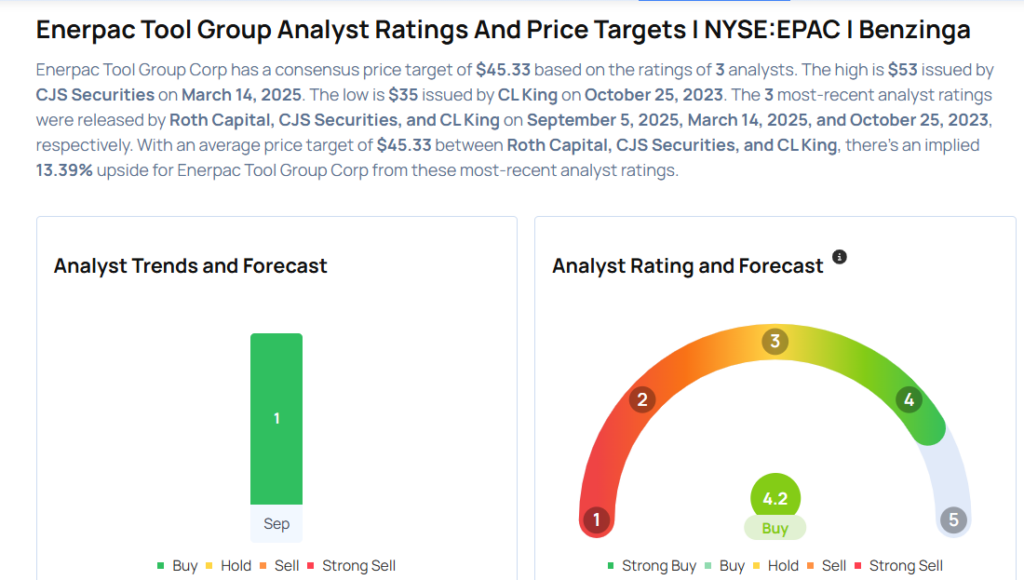
Task: Click the orange Sell legend dot under the gauge
Action: tap(811, 566)
